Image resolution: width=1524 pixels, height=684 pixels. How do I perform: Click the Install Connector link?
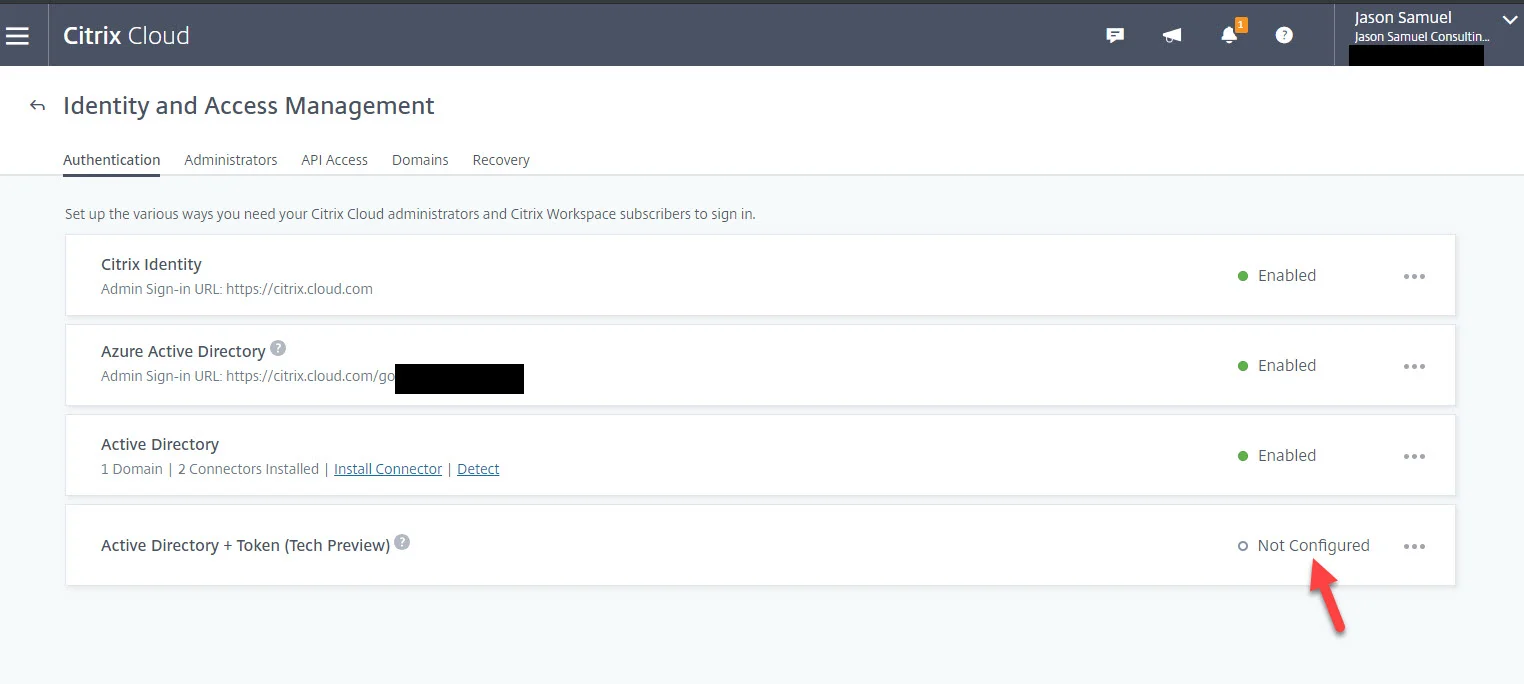[x=388, y=469]
